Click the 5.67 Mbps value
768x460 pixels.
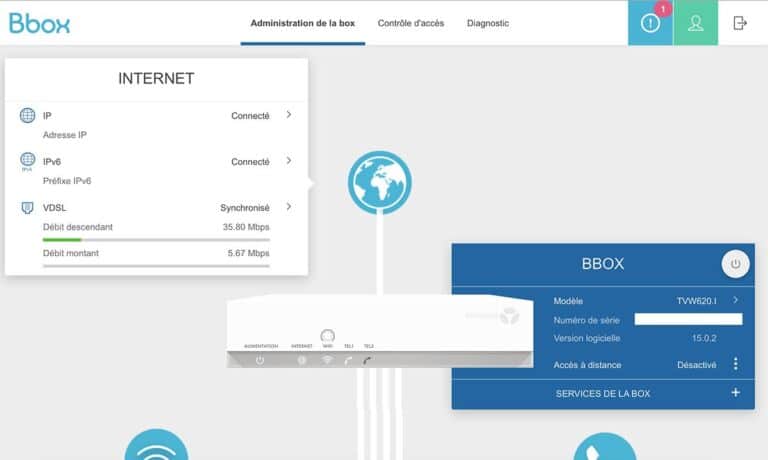(248, 253)
